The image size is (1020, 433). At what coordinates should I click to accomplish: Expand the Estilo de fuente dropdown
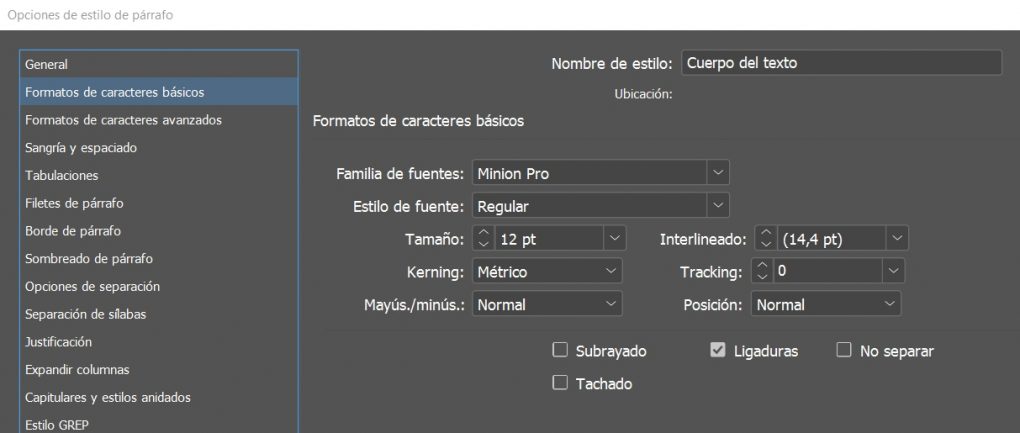point(718,206)
